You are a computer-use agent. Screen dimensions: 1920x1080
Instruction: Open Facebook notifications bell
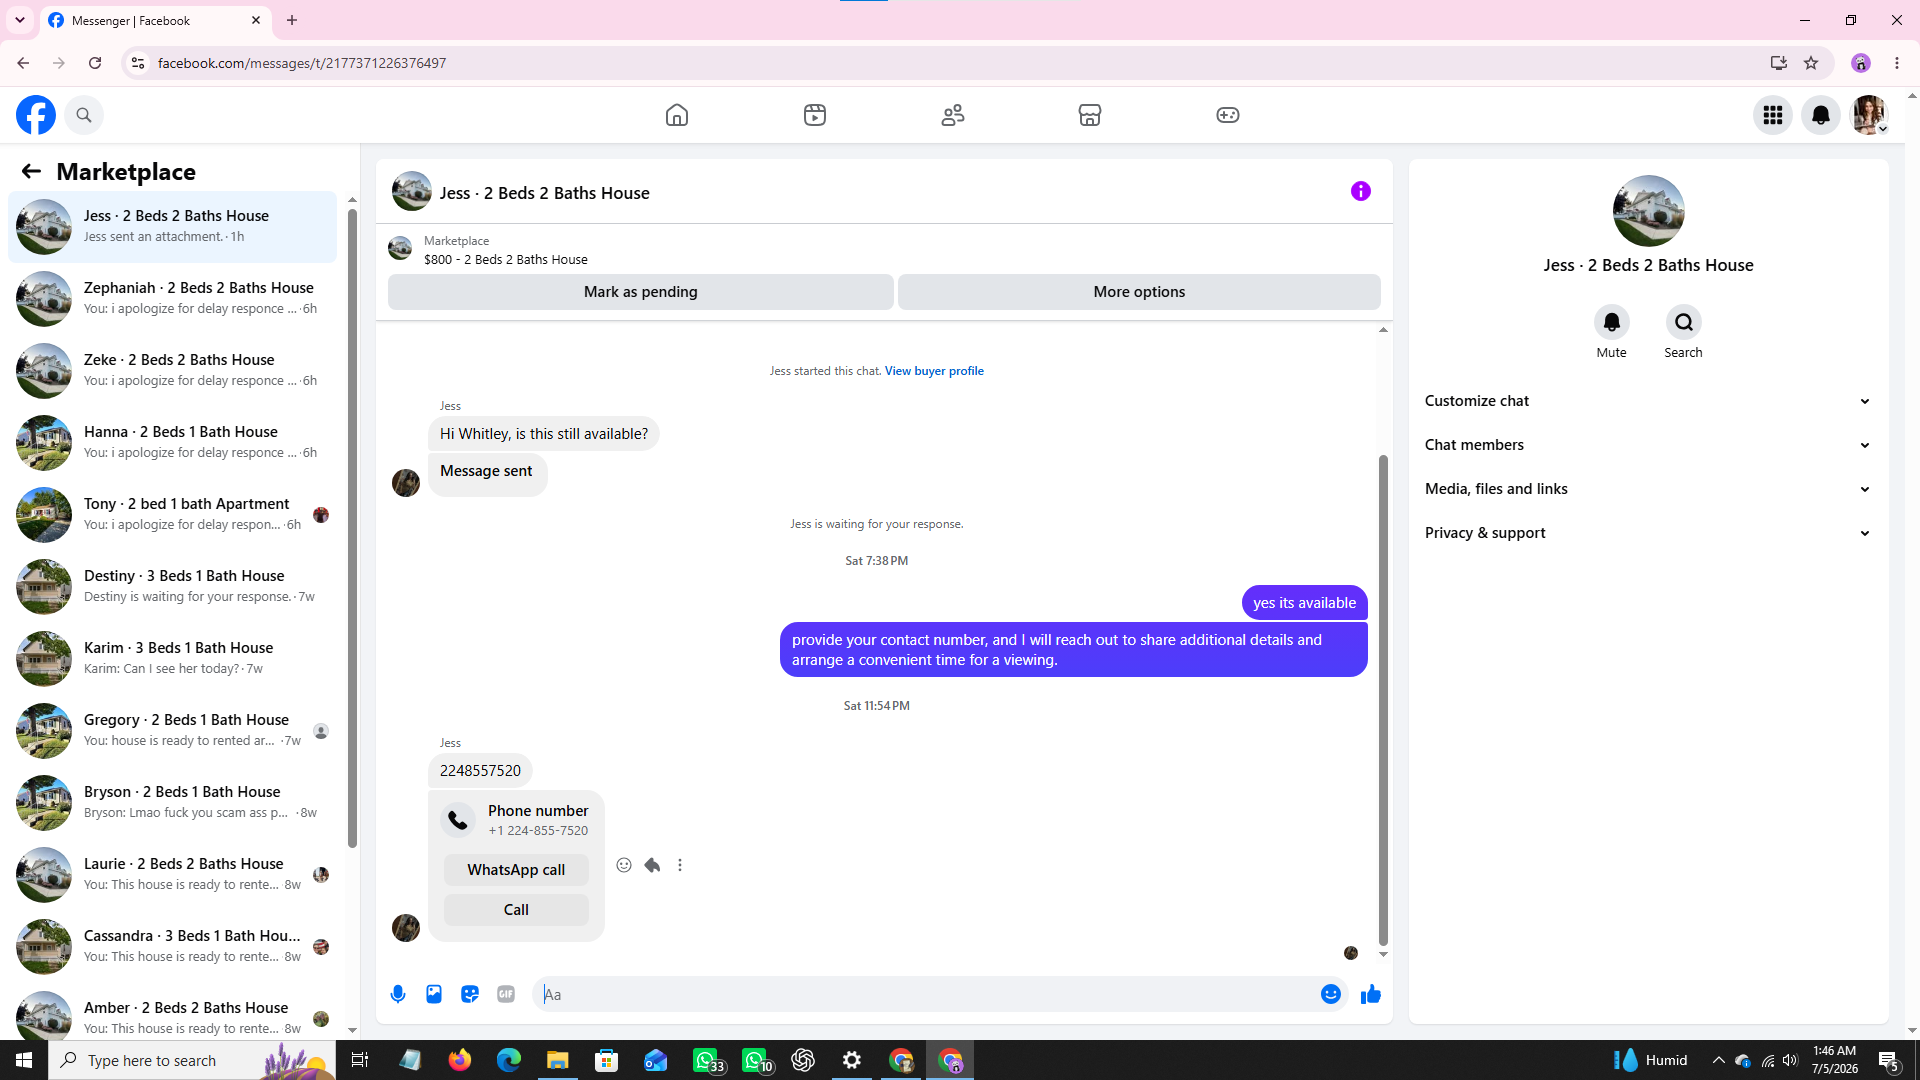(1821, 115)
